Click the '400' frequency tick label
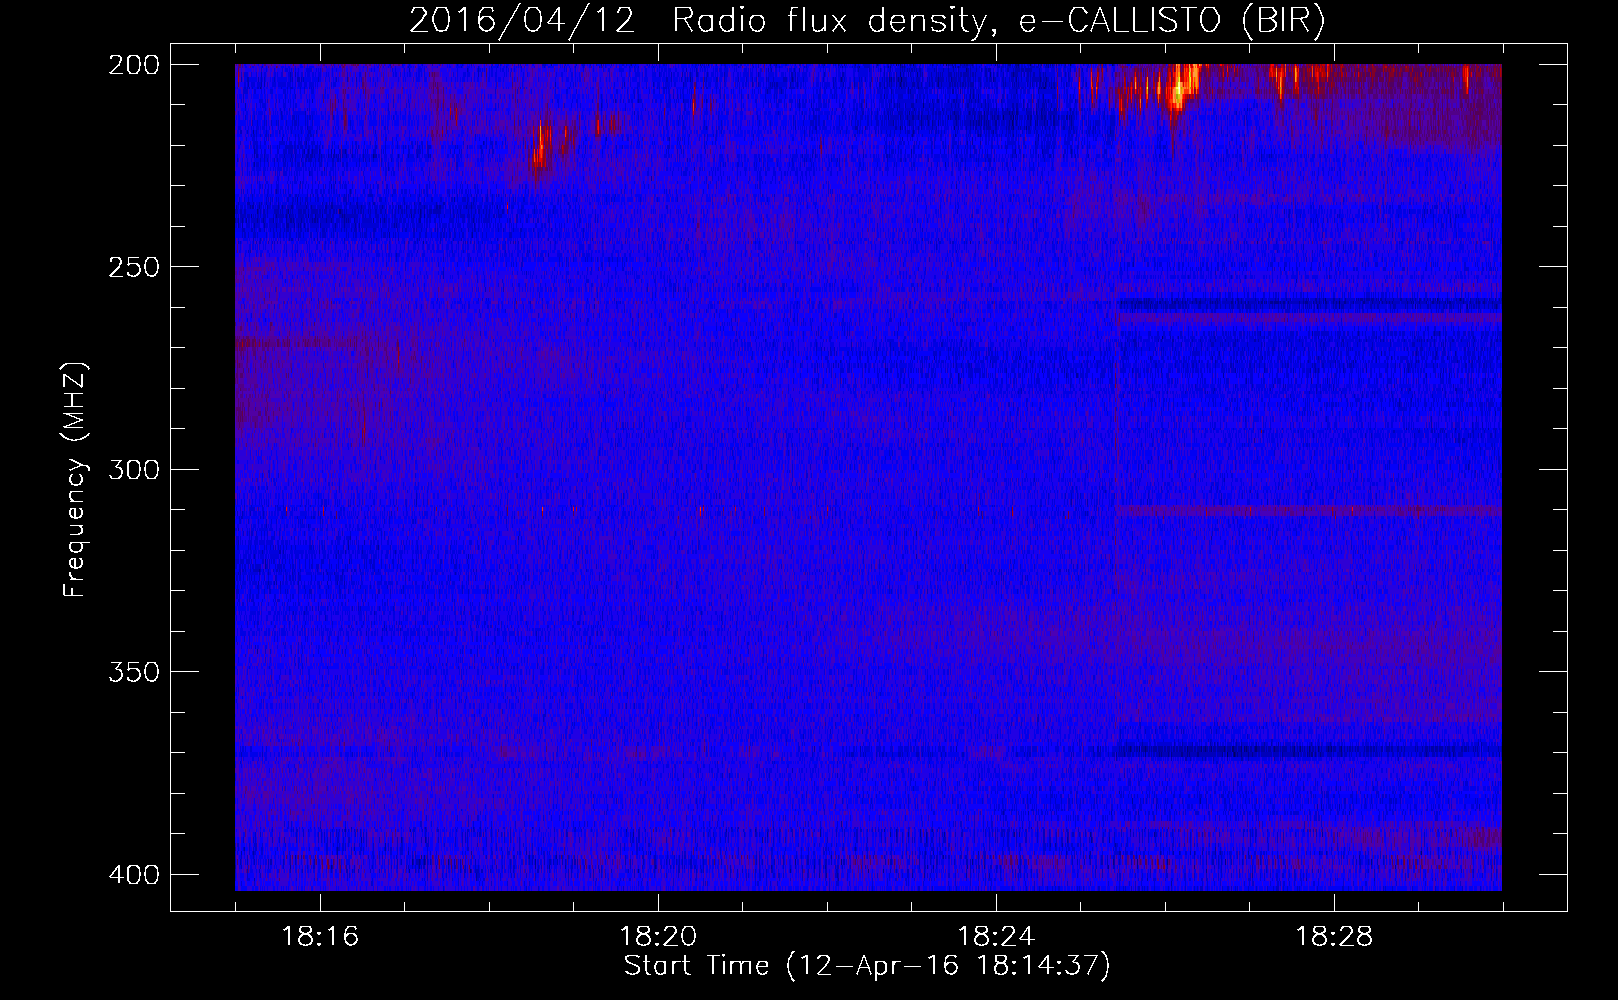This screenshot has width=1618, height=1000. pos(133,874)
